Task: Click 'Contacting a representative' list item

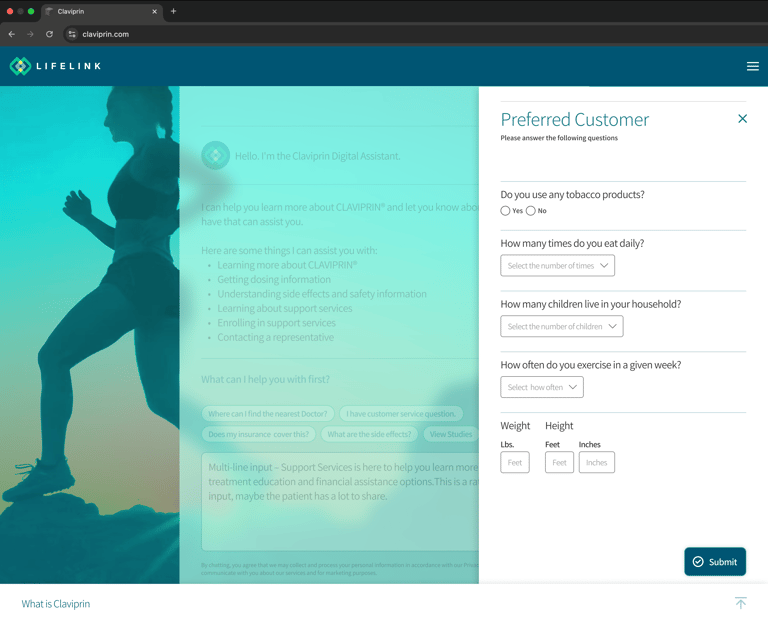Action: coord(275,337)
